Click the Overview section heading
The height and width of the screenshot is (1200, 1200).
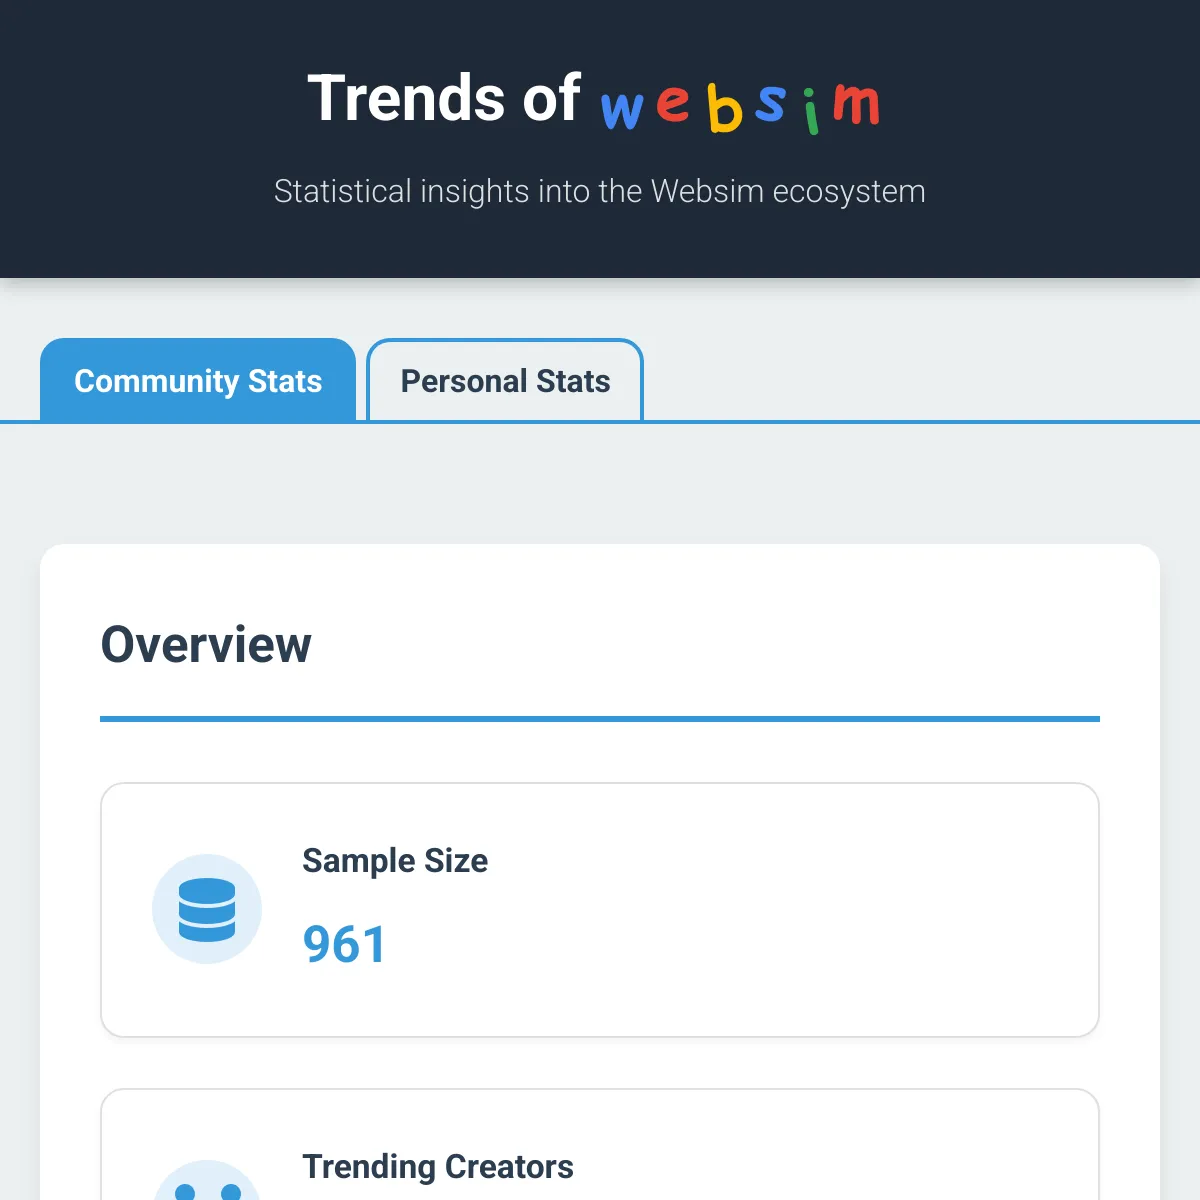click(206, 645)
